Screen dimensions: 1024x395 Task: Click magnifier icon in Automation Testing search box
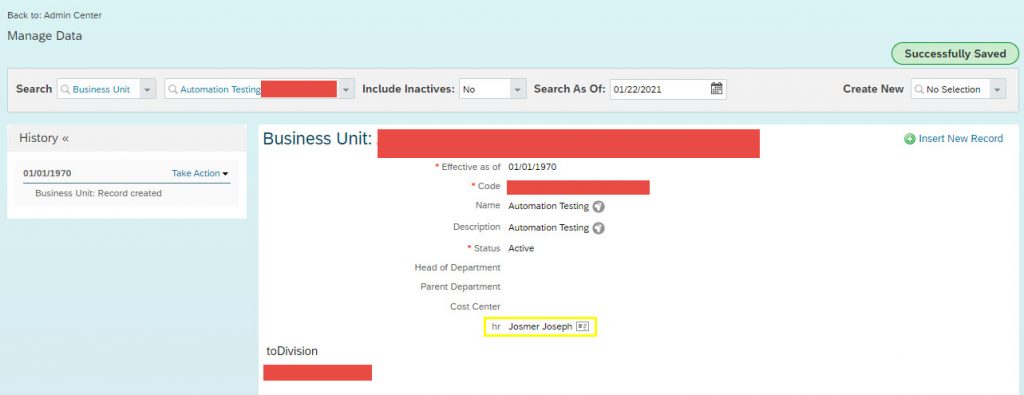173,89
